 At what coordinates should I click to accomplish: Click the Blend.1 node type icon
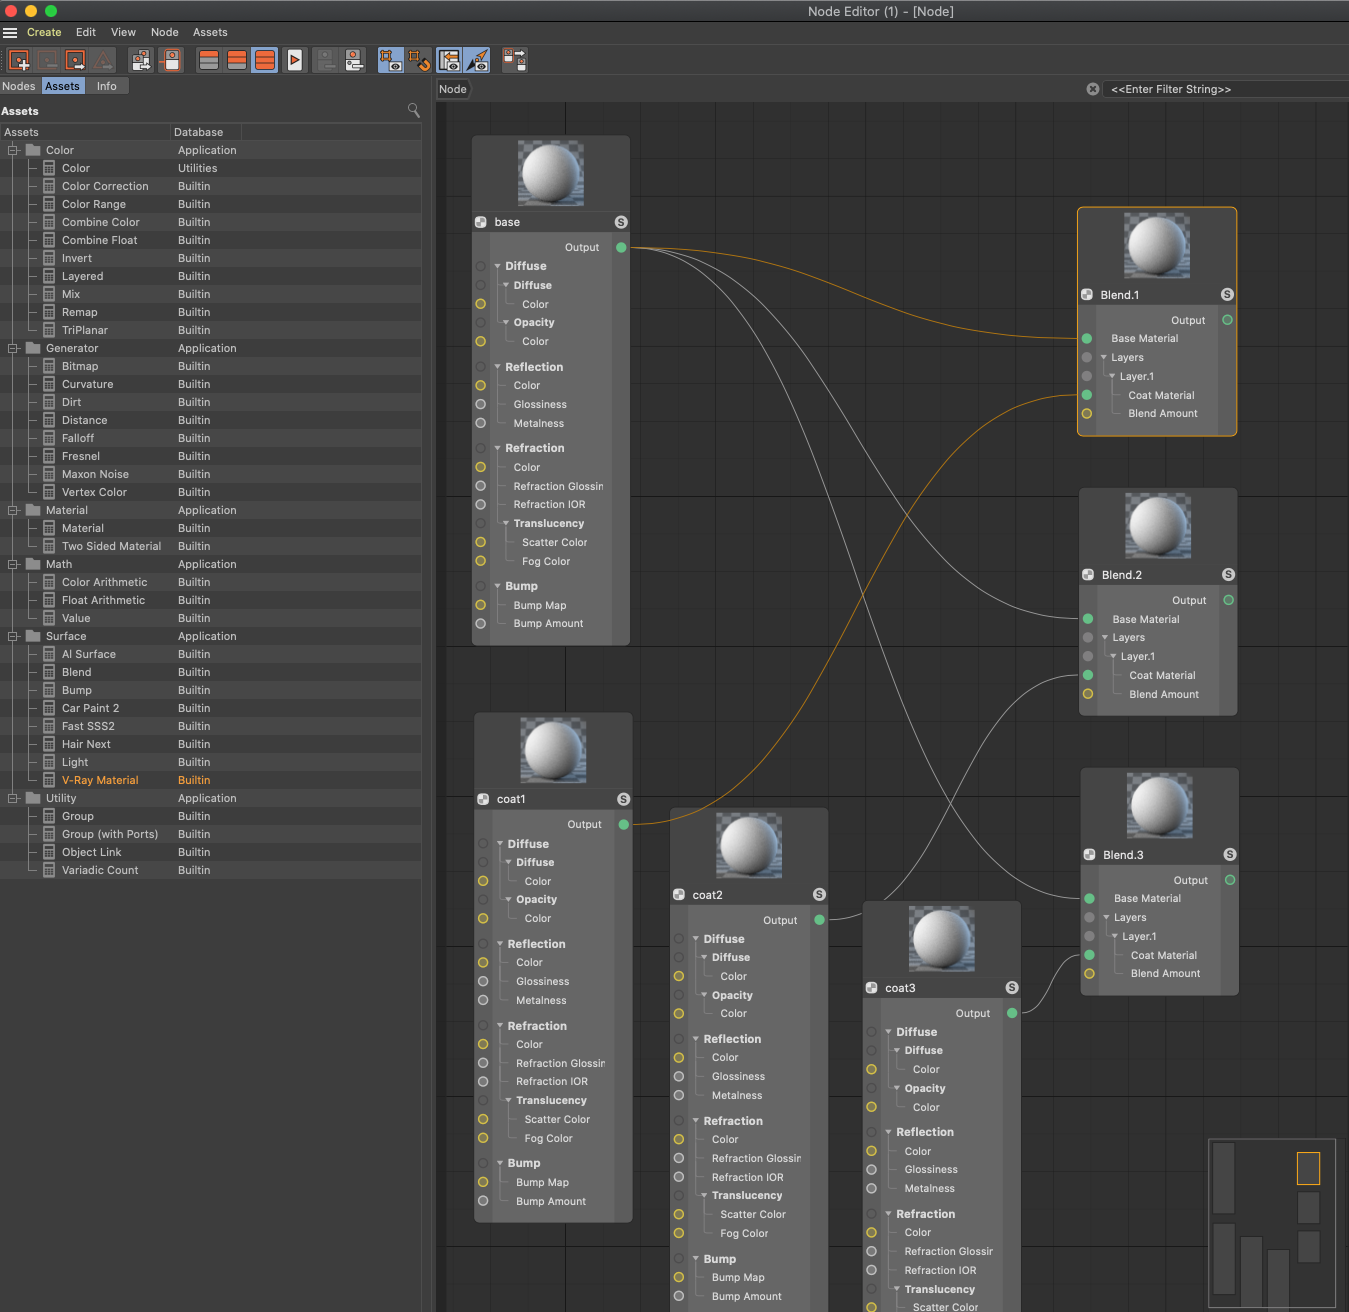coord(1087,295)
